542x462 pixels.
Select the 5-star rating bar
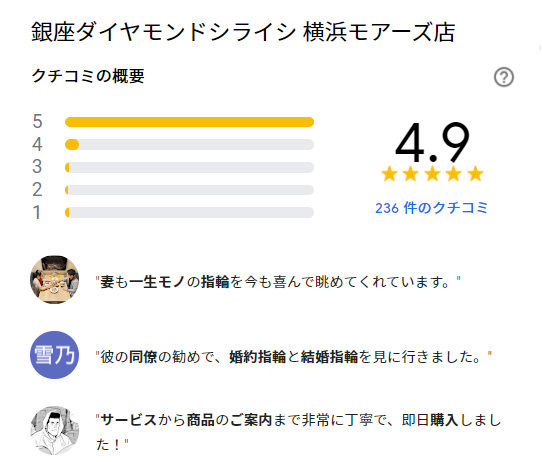click(189, 122)
